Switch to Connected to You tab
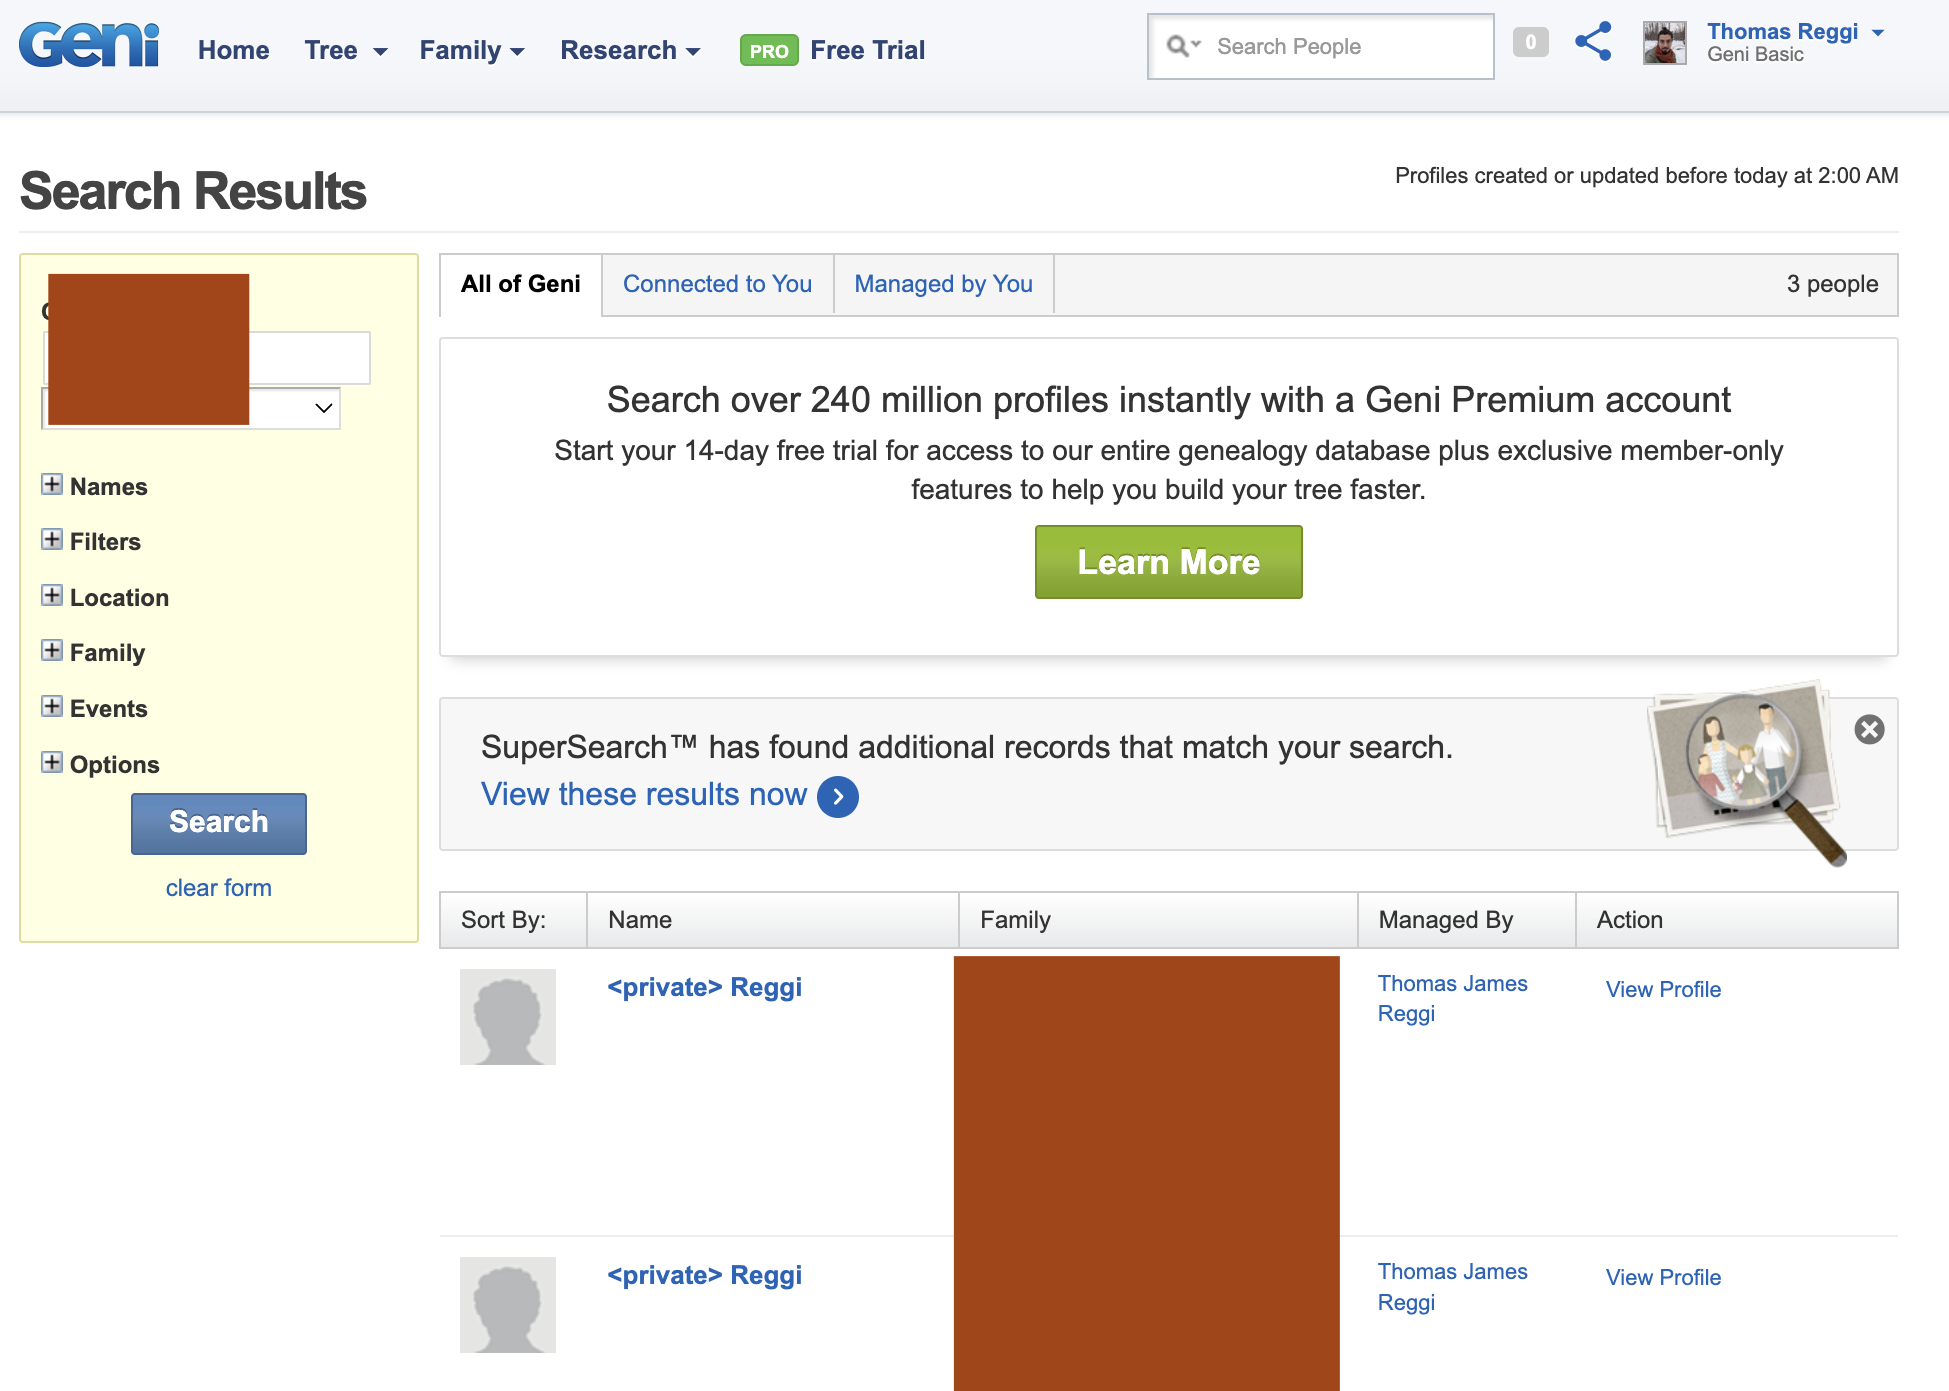The image size is (1949, 1391). (717, 284)
